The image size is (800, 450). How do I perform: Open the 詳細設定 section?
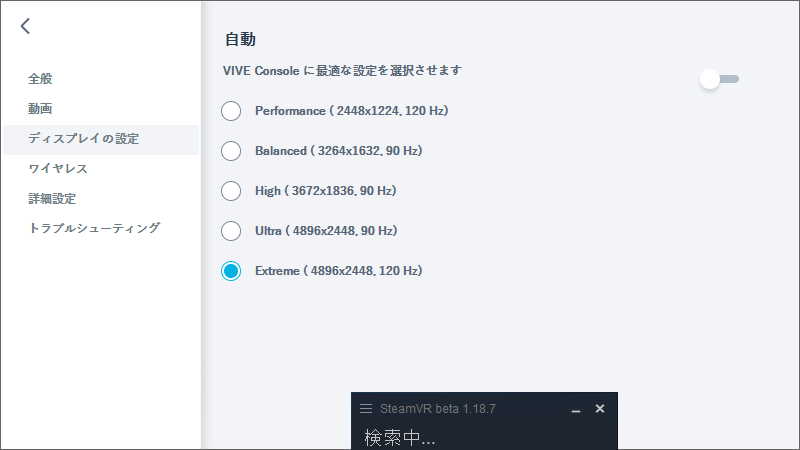(52, 198)
